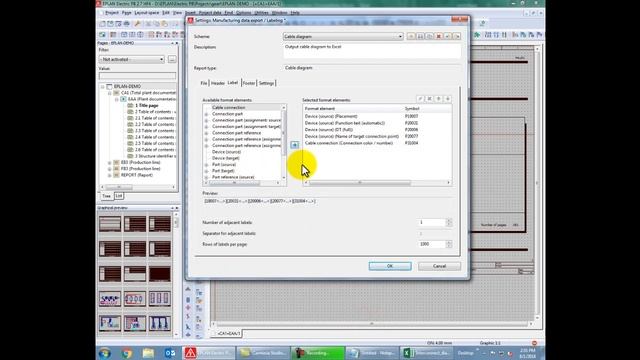Expand the EB3 (Production line) node

(109, 162)
